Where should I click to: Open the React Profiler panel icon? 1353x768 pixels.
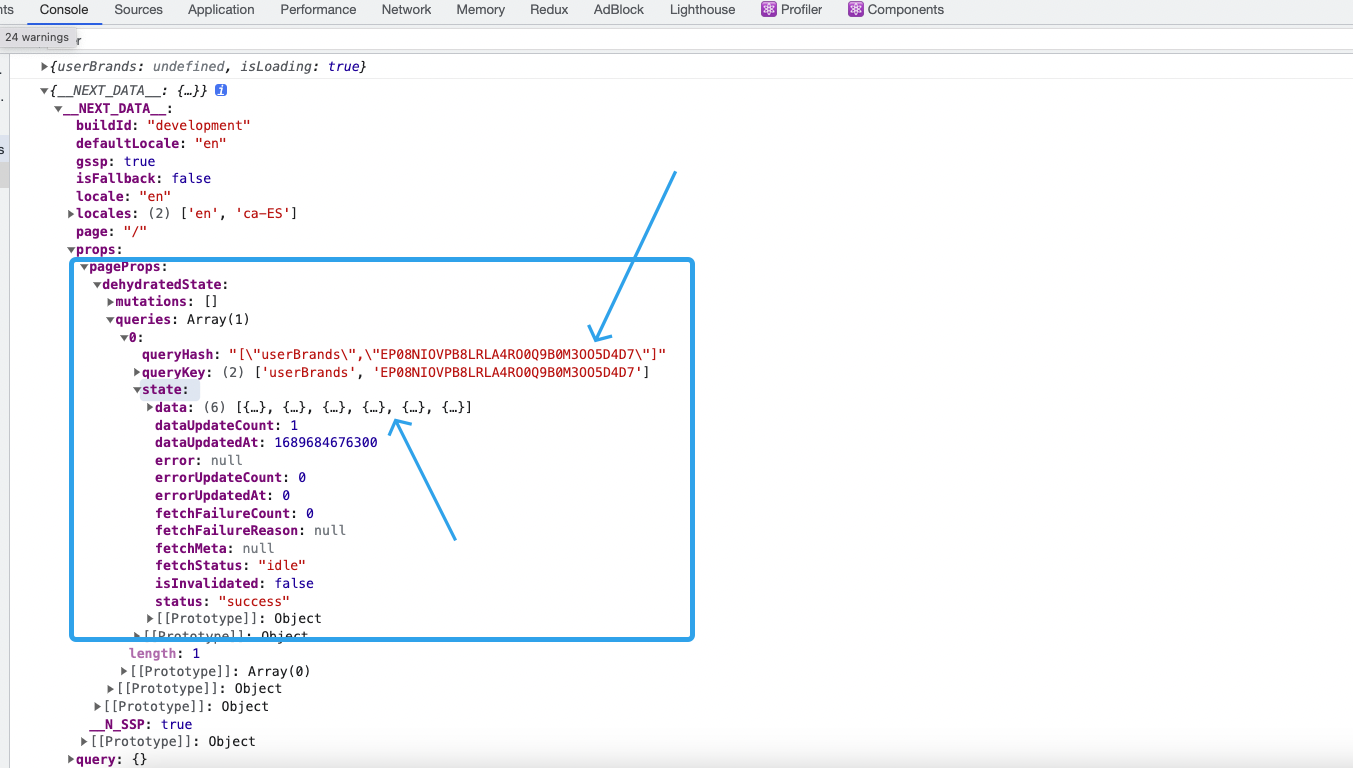coord(769,10)
